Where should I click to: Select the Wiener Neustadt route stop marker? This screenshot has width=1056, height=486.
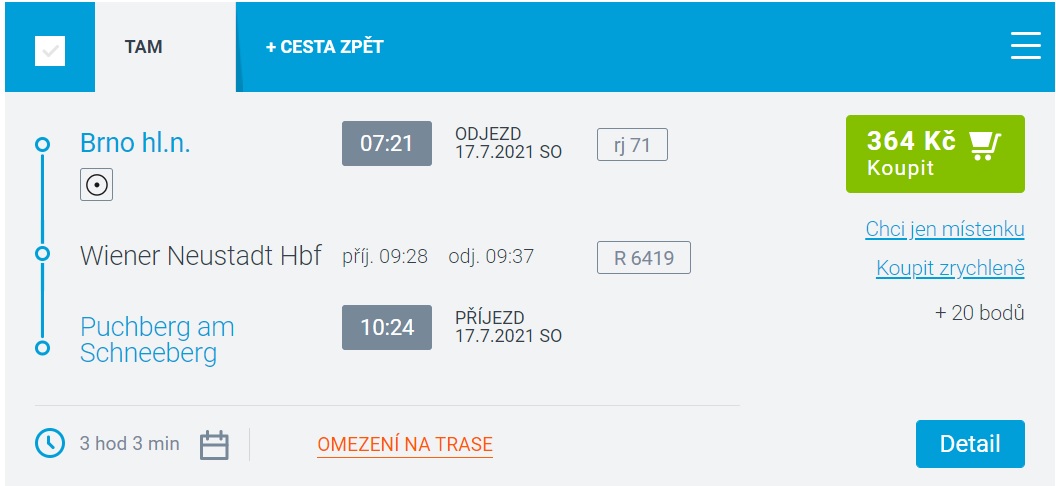[x=42, y=254]
